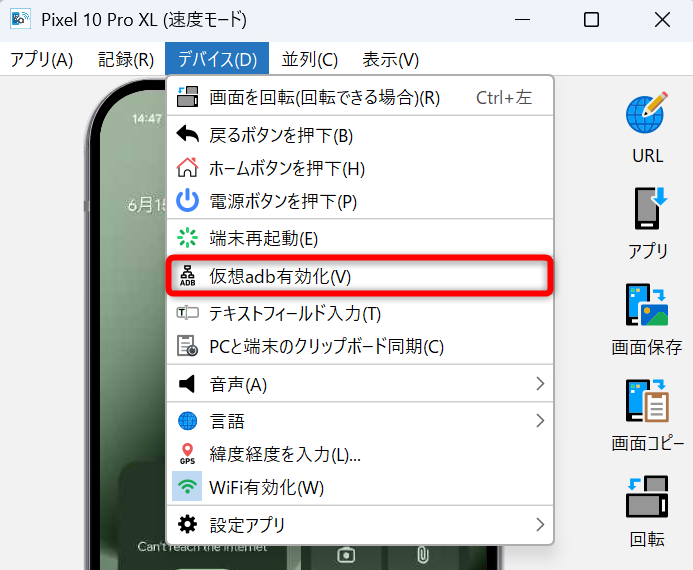Open the 表示(V) menu

point(391,59)
